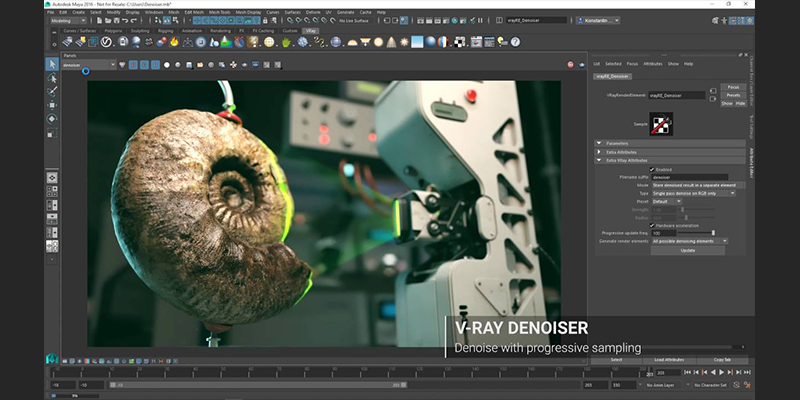Select the arrow Select tool in toolbox
800x400 pixels.
(52, 64)
